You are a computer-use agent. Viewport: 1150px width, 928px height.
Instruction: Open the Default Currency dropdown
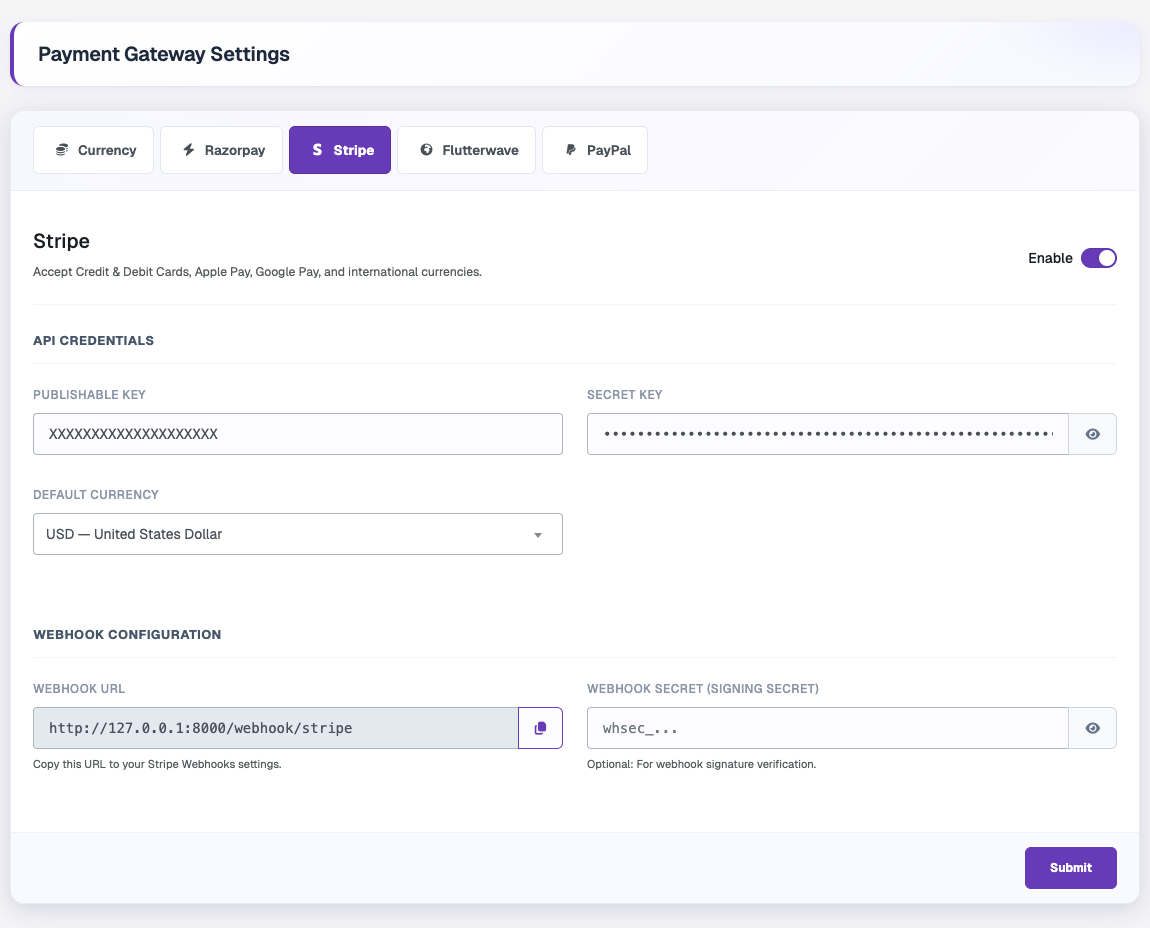click(x=298, y=534)
